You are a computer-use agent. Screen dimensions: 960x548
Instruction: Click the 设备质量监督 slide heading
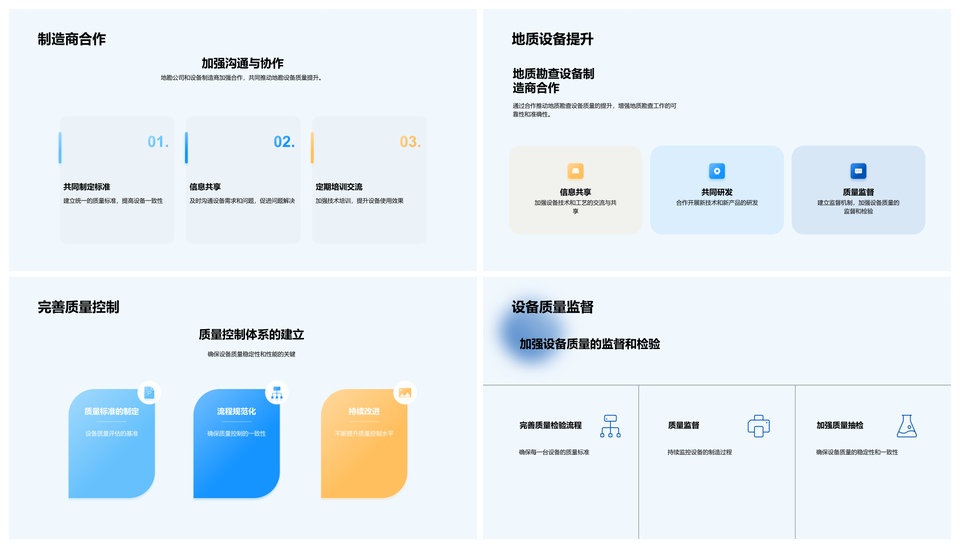pos(552,307)
